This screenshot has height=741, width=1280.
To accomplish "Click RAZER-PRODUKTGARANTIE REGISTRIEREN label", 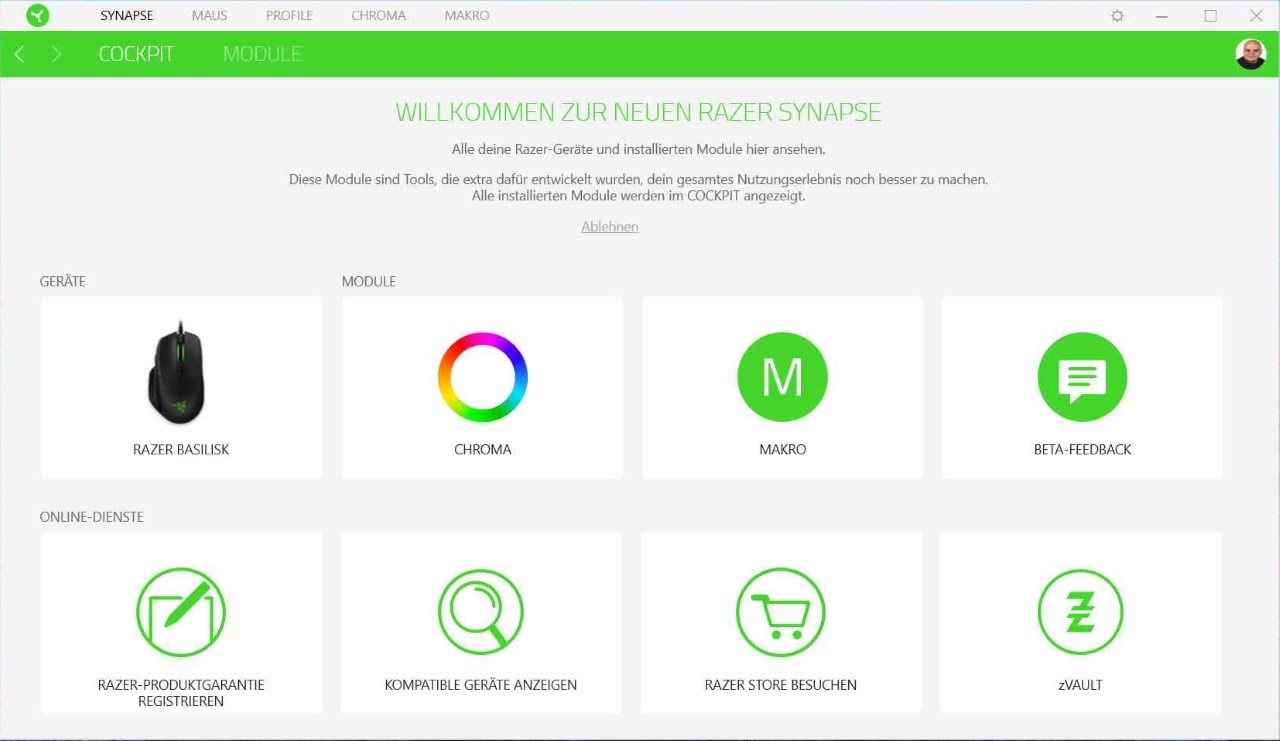I will tap(181, 693).
